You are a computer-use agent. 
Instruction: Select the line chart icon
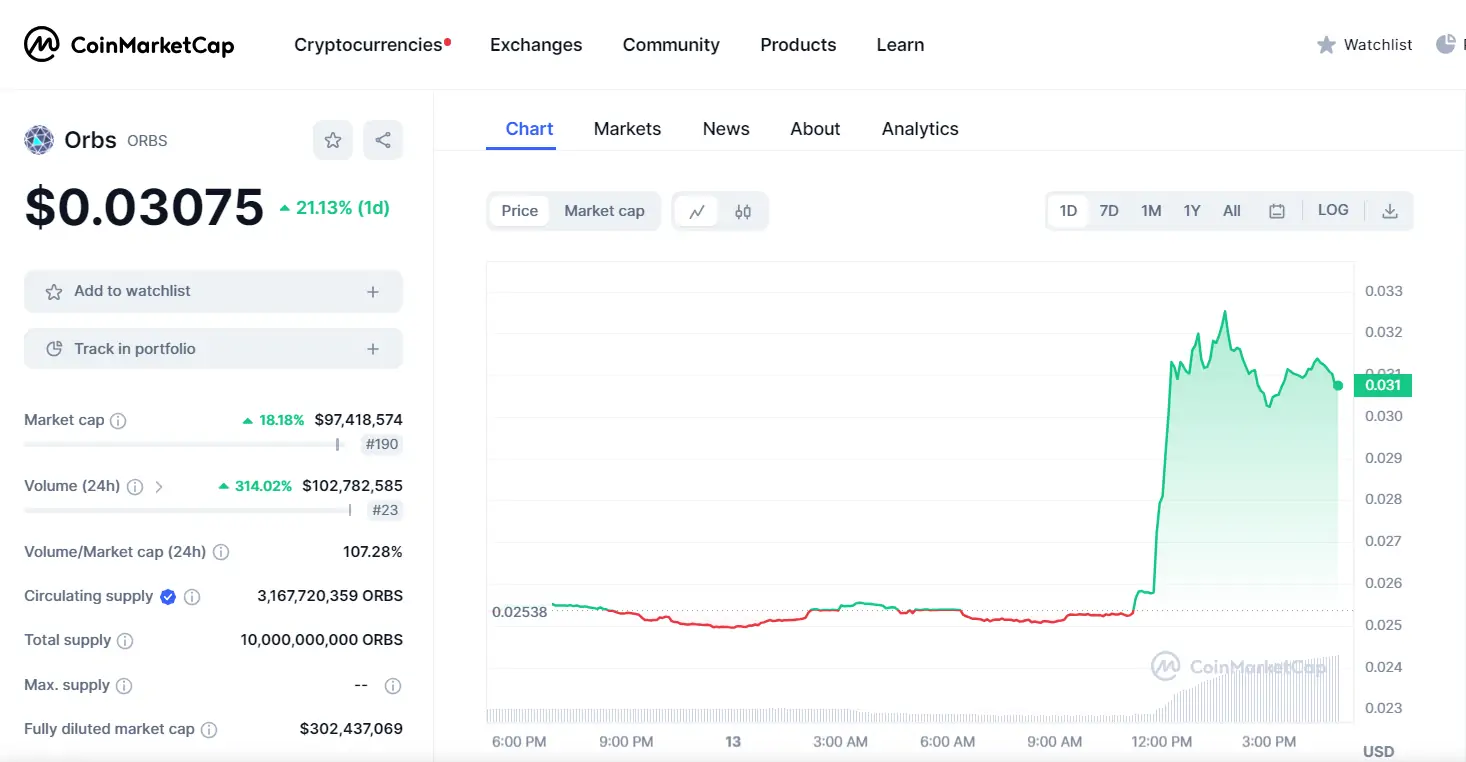tap(697, 211)
